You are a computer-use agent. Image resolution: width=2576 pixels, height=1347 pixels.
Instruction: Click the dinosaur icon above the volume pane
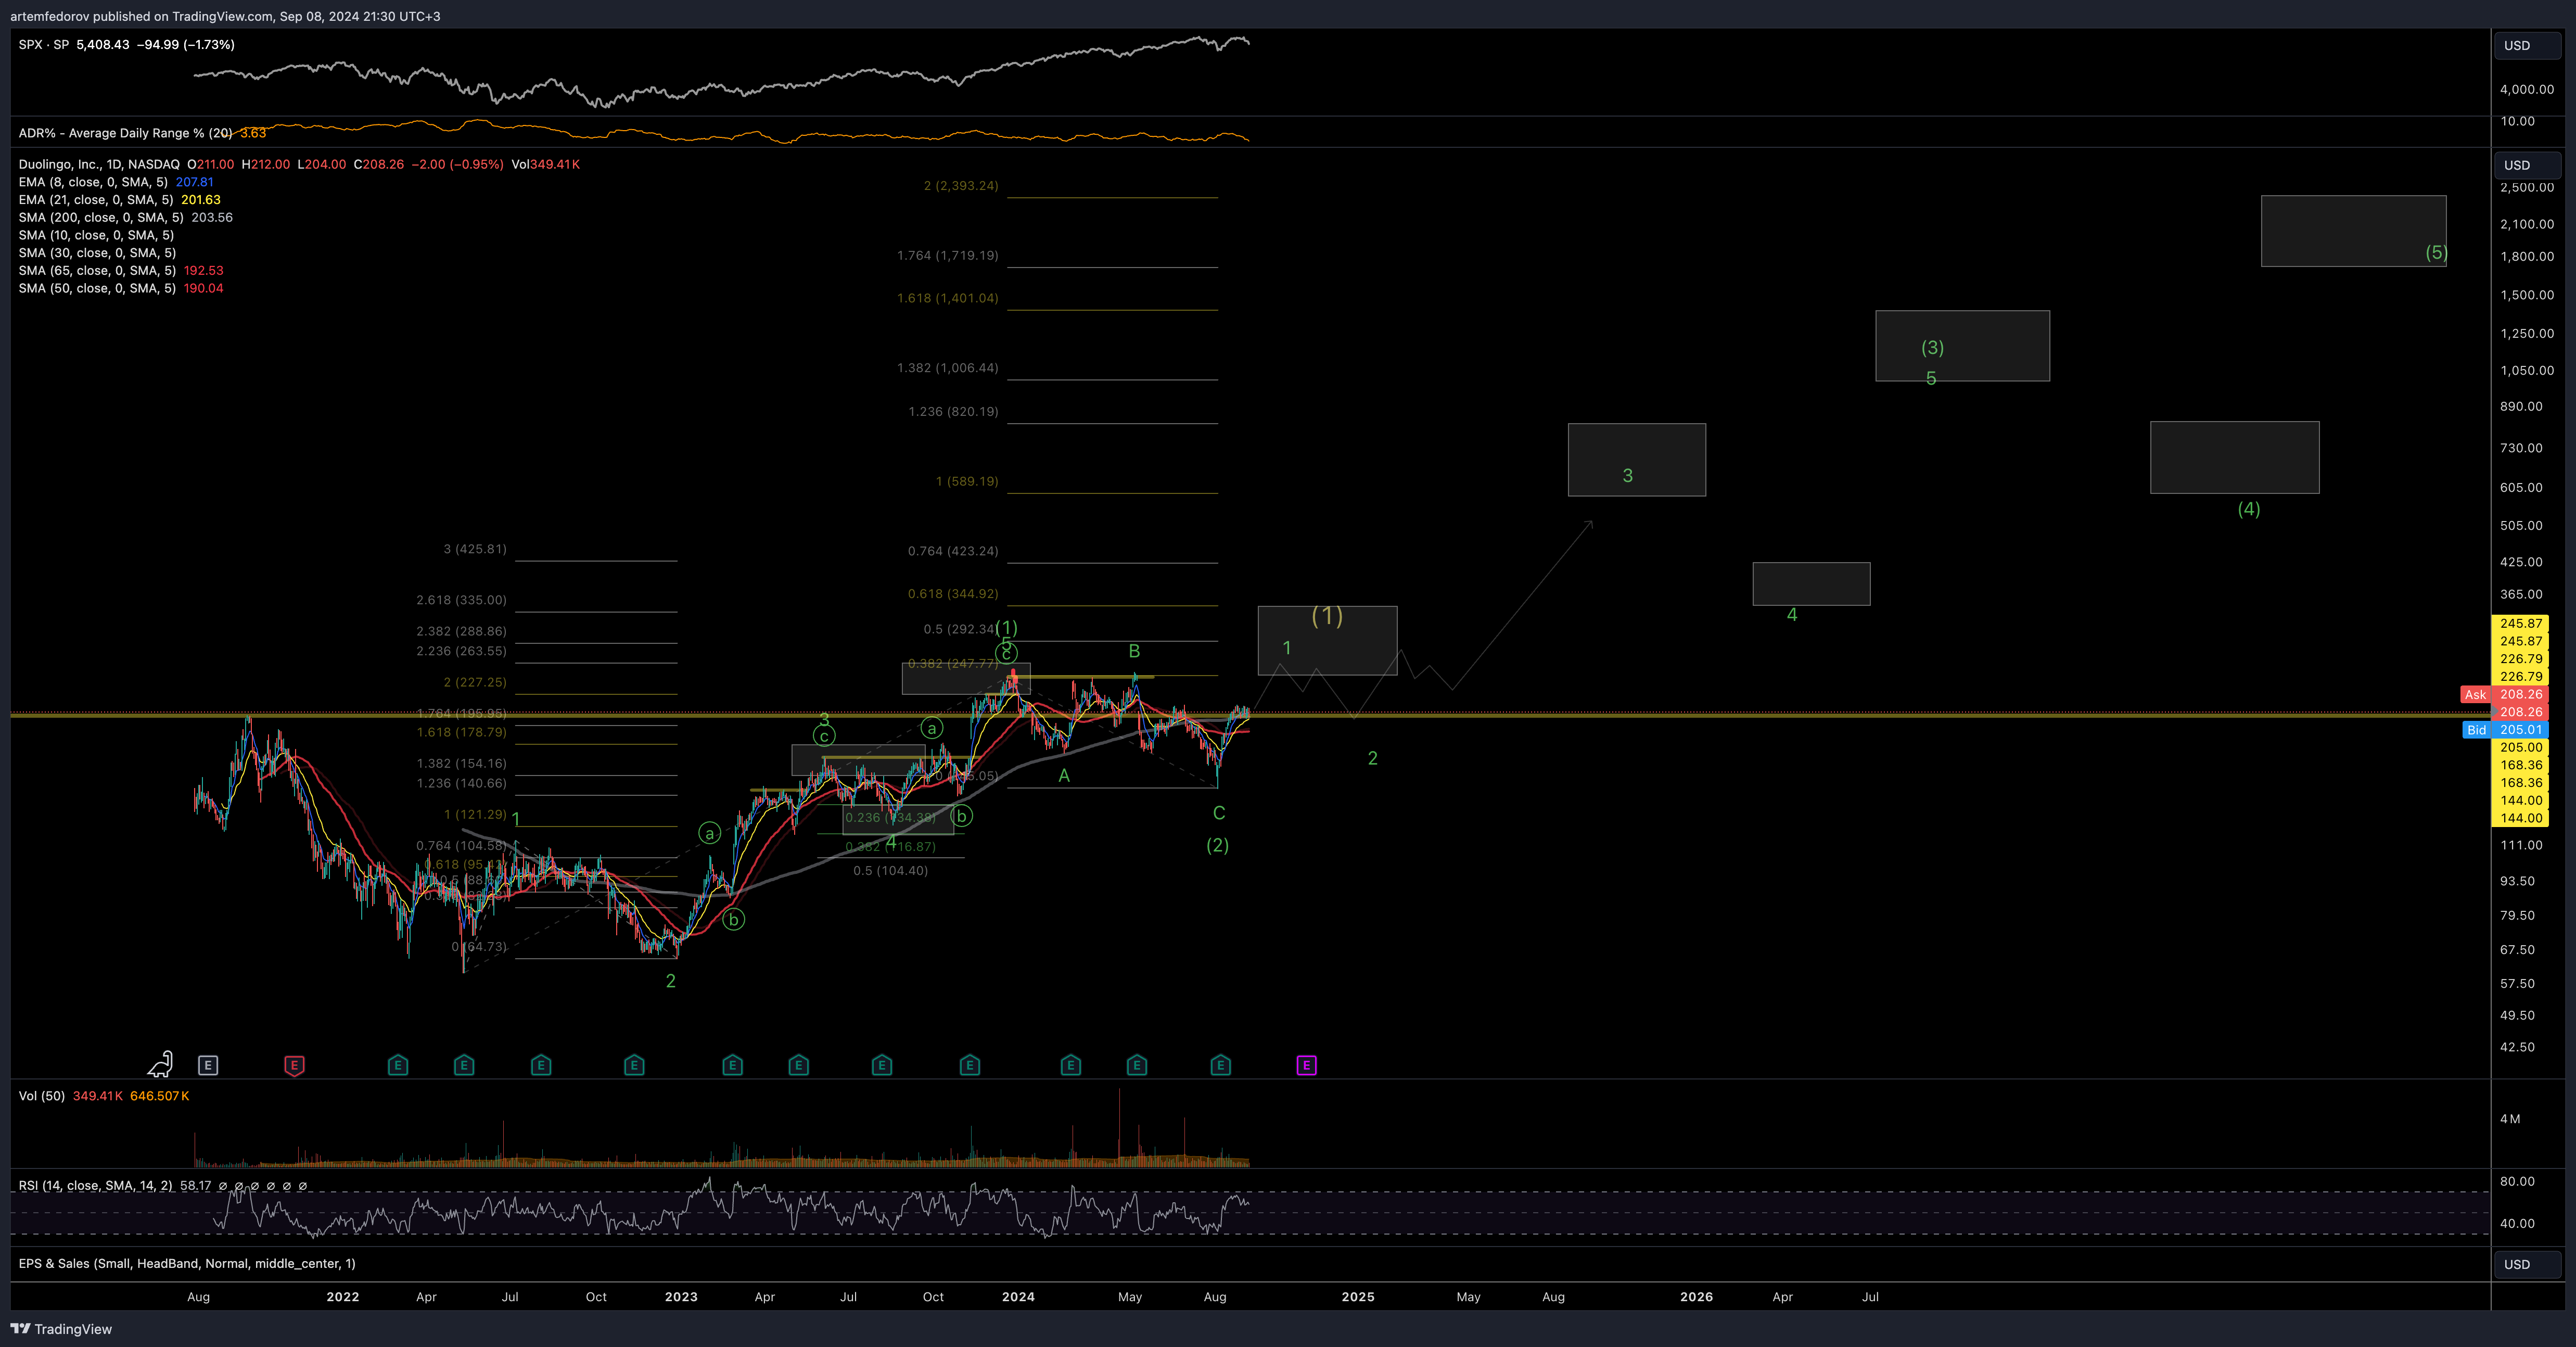point(161,1063)
